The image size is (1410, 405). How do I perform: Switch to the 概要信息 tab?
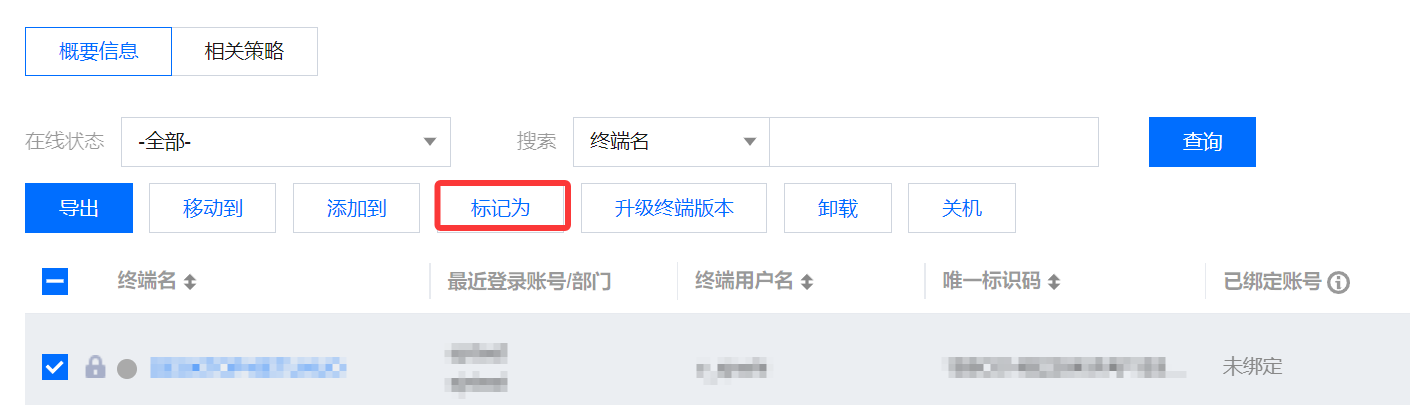point(98,52)
